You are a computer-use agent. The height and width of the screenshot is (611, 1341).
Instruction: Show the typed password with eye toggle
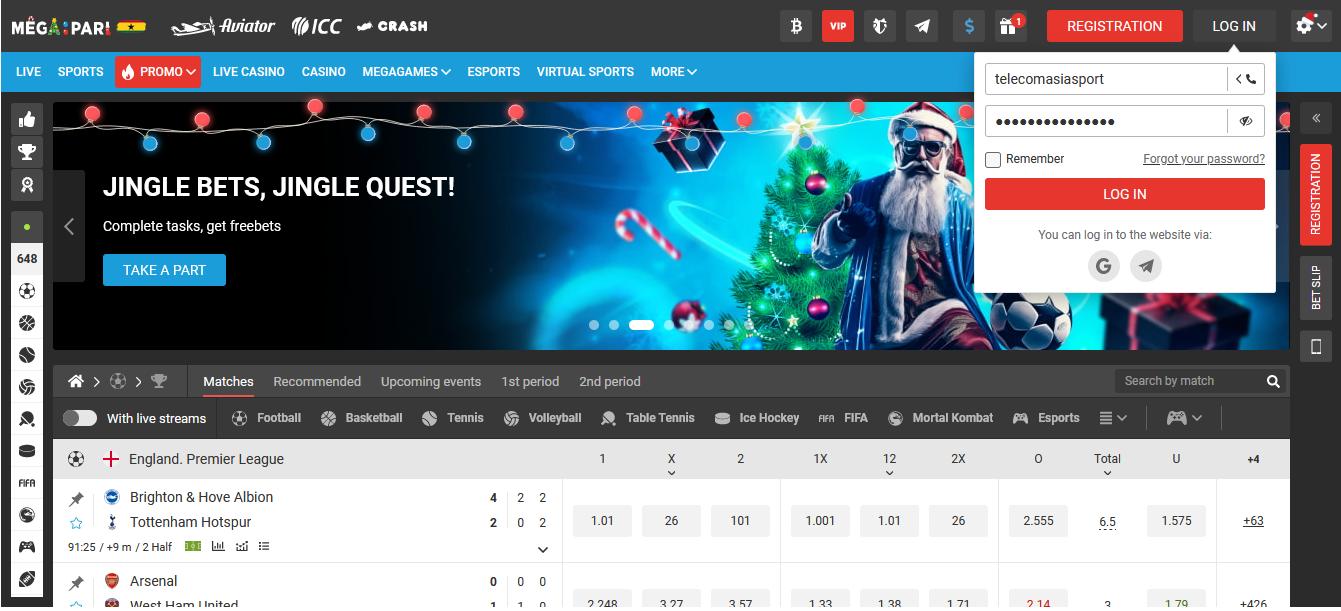tap(1245, 120)
